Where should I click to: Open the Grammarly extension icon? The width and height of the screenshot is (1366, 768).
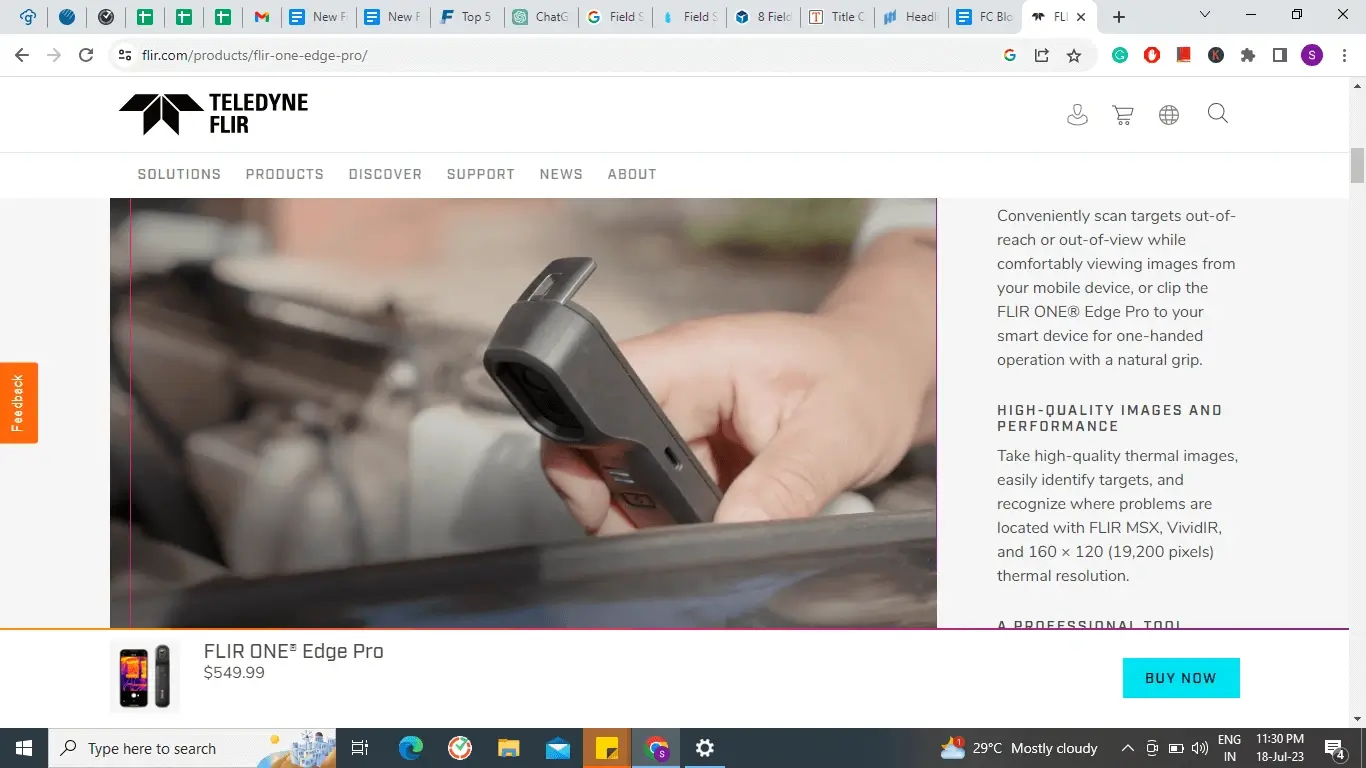pos(1120,55)
